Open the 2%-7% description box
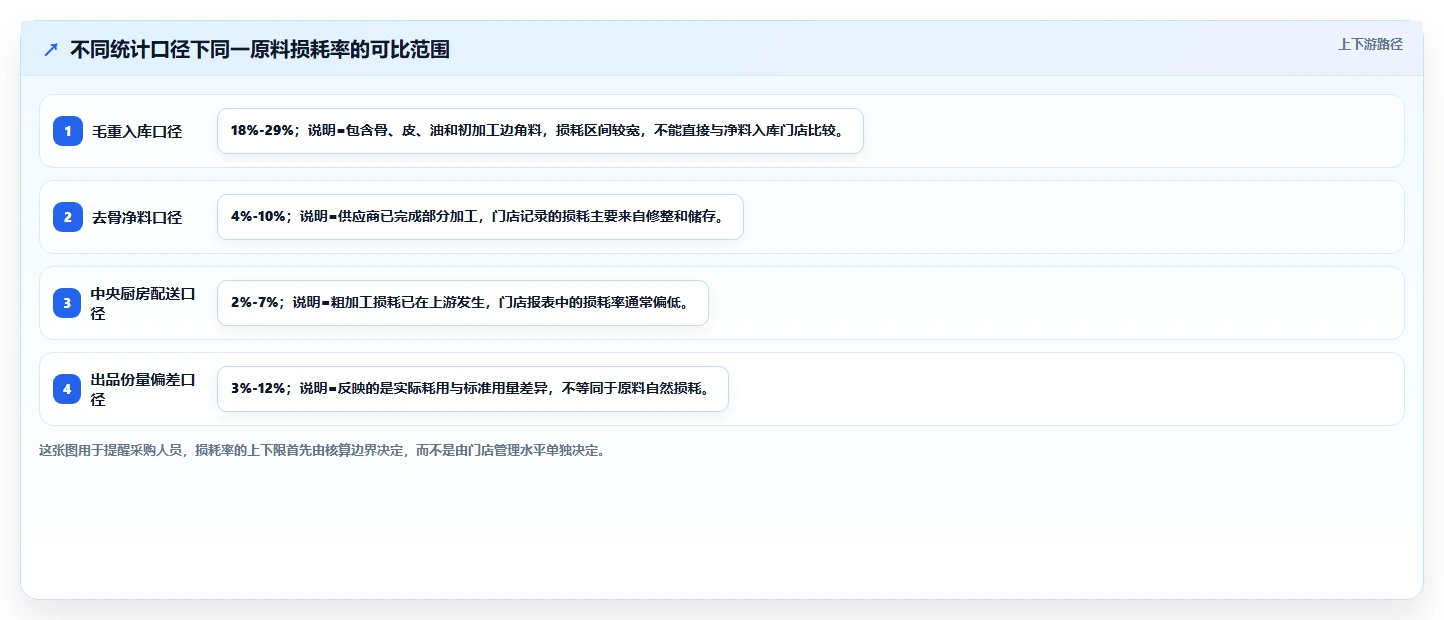This screenshot has width=1444, height=620. tap(463, 303)
